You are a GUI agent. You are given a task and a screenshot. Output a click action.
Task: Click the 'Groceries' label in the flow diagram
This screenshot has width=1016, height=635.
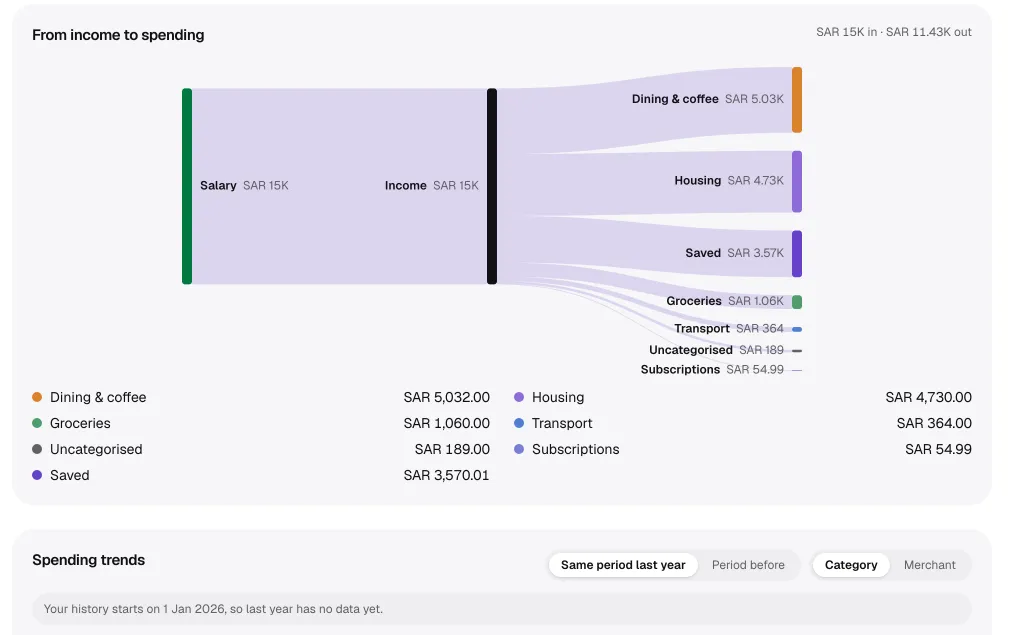tap(694, 301)
